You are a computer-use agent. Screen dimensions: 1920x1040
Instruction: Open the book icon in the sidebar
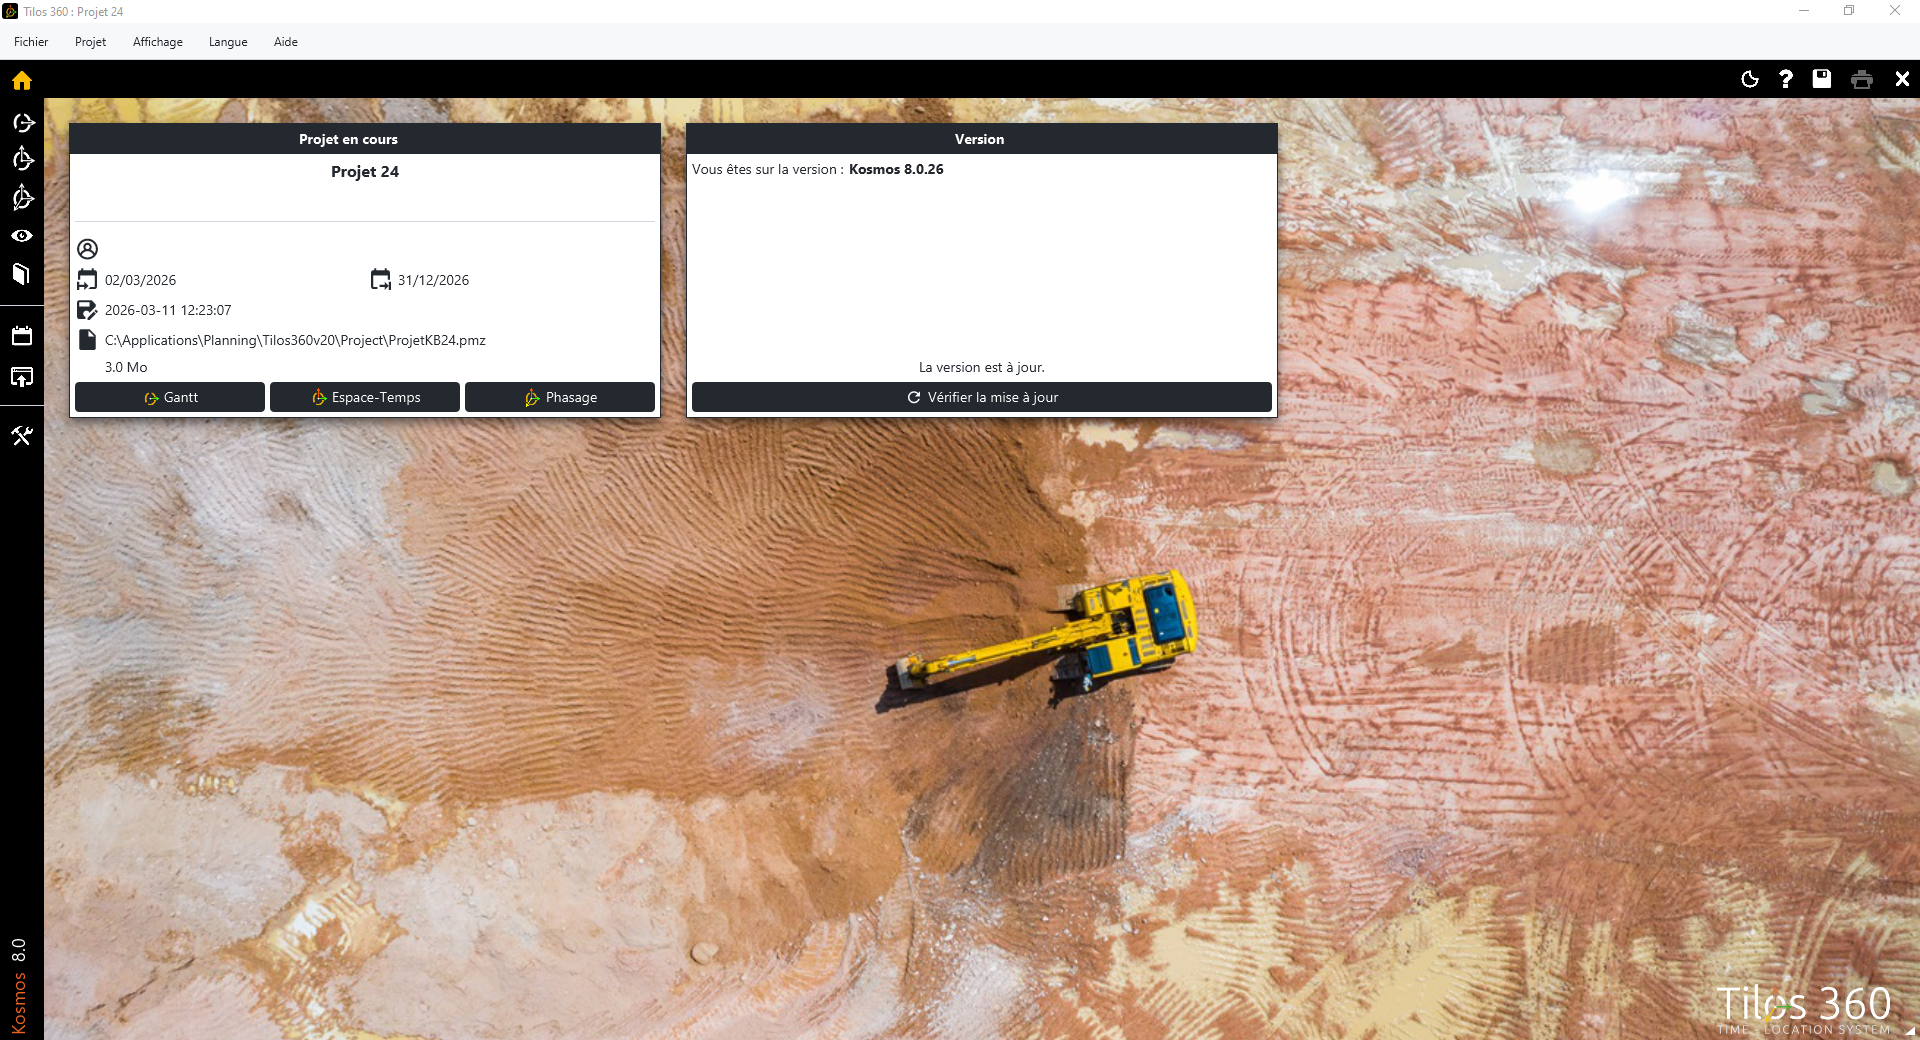pyautogui.click(x=22, y=274)
